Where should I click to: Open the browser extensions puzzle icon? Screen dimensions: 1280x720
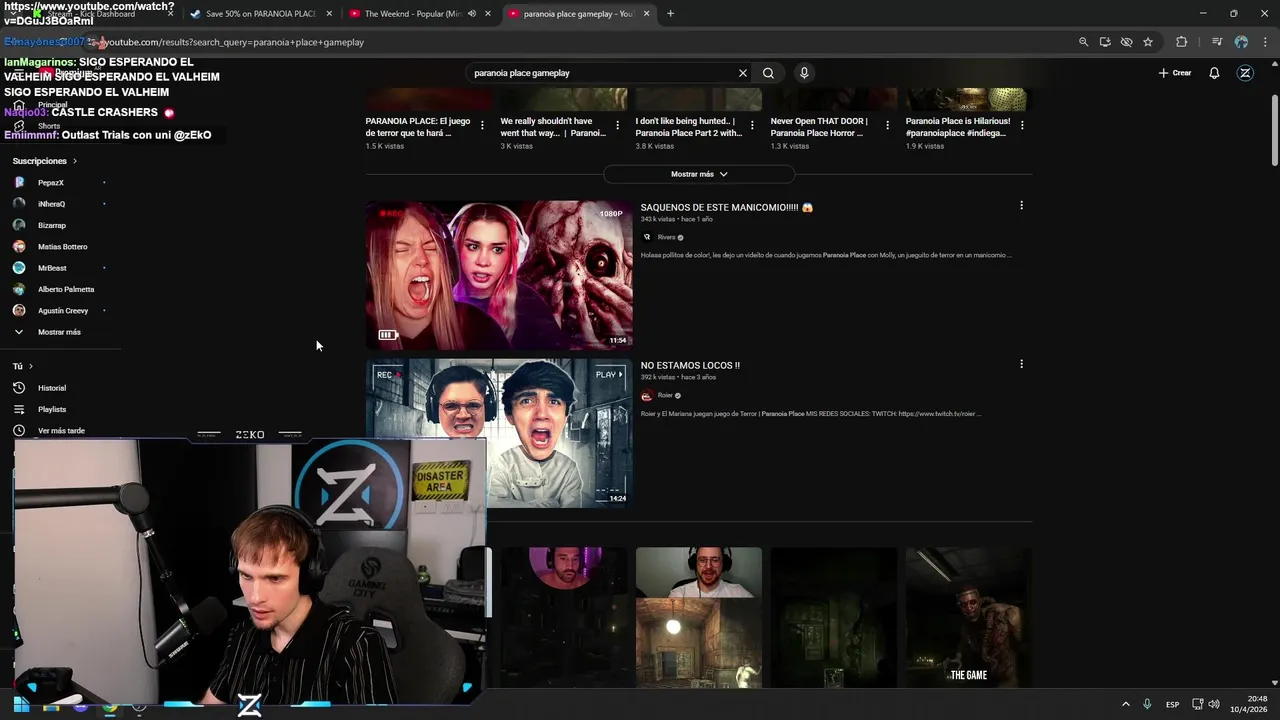1182,42
